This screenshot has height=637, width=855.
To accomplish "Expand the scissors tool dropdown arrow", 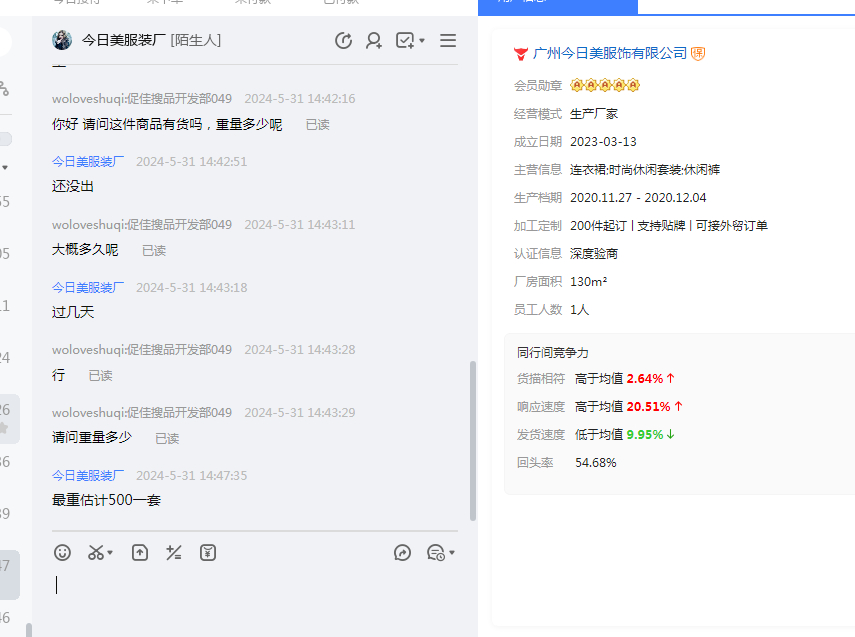I will [110, 553].
